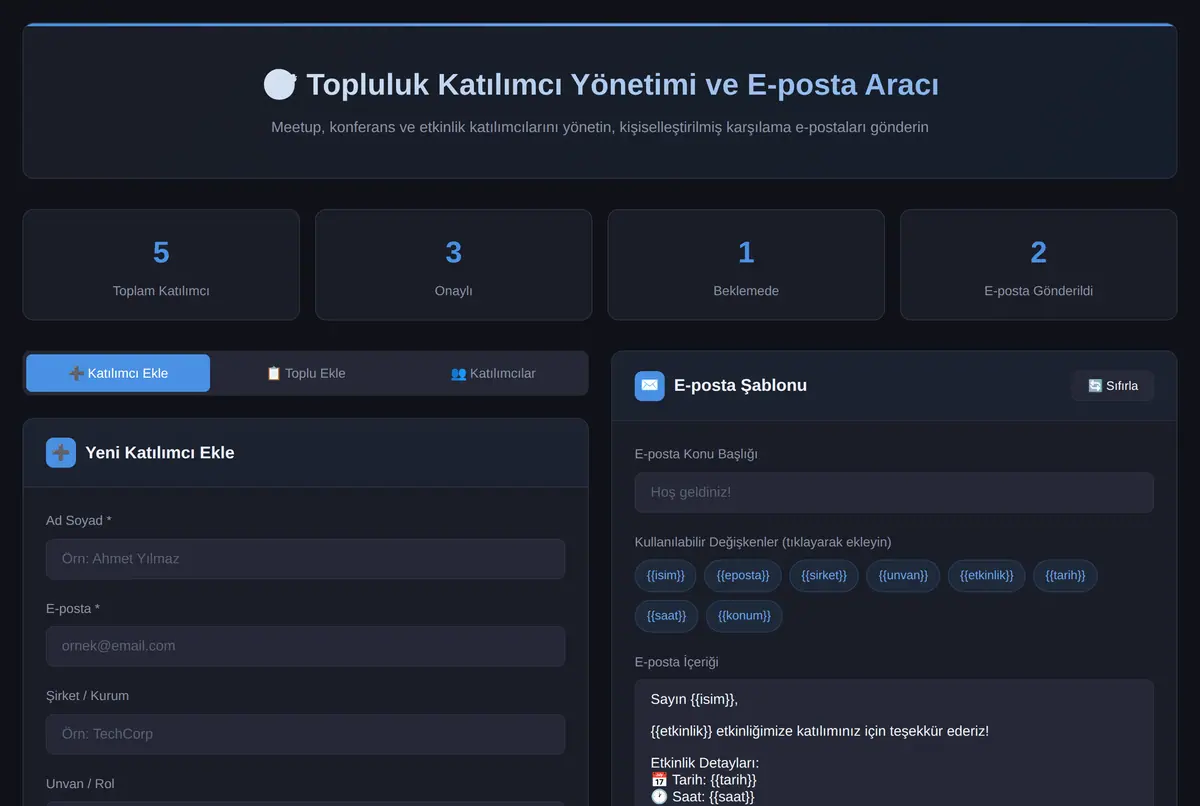Click the plus icon beside Yeni Katılımcı Ekle
Image resolution: width=1200 pixels, height=806 pixels.
pyautogui.click(x=61, y=452)
